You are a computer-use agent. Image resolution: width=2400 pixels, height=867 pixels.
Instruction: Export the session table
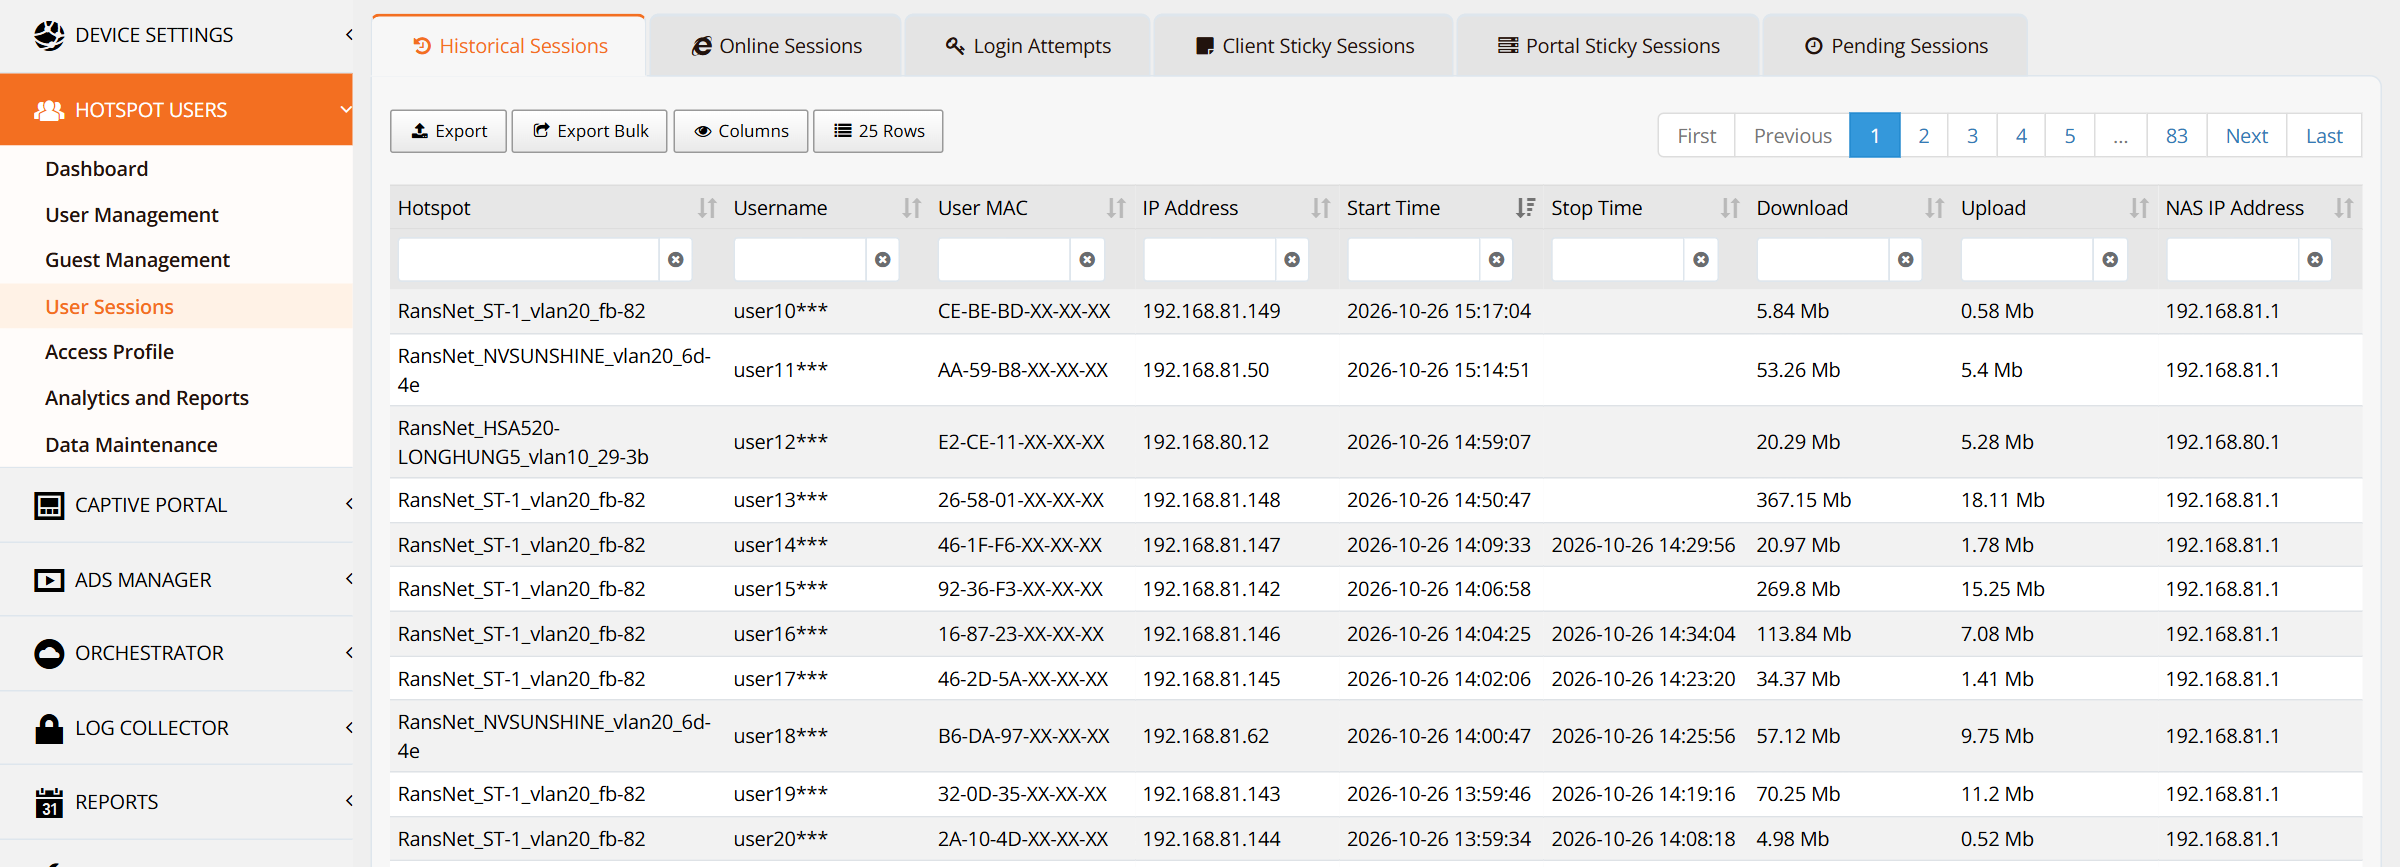pos(449,131)
